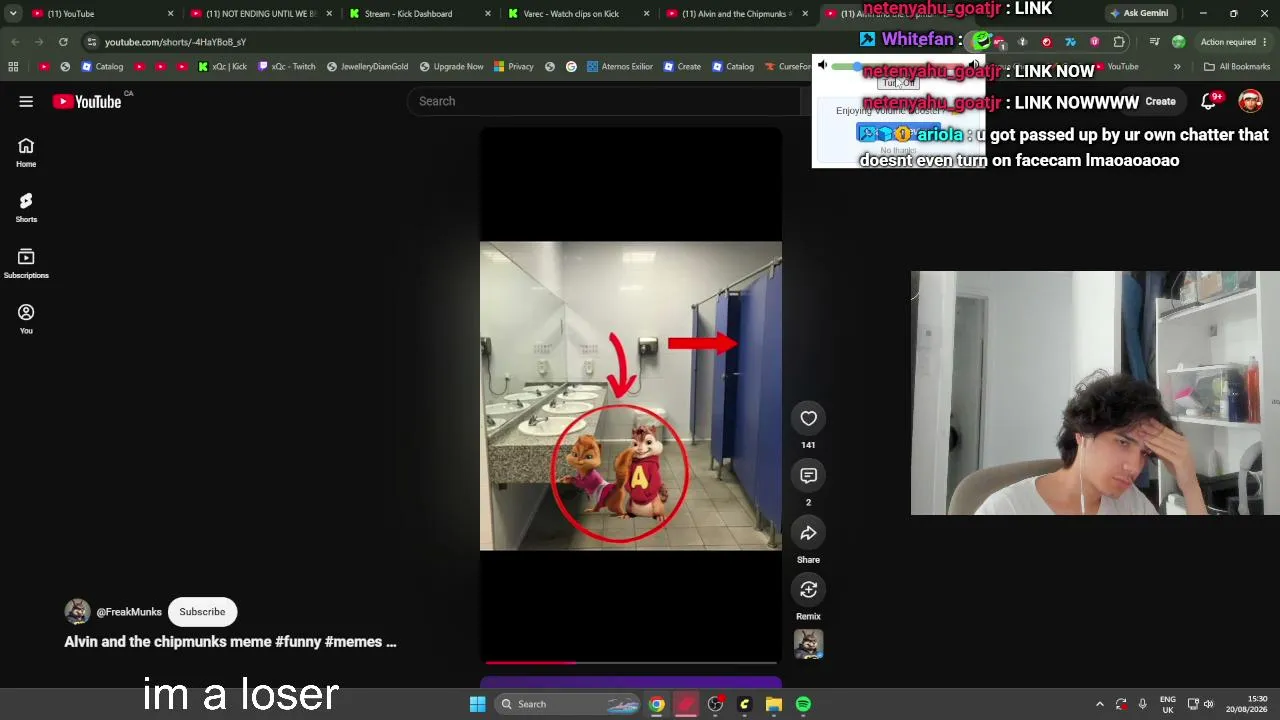1280x720 pixels.
Task: Open OBS Studio from the taskbar
Action: pyautogui.click(x=715, y=704)
